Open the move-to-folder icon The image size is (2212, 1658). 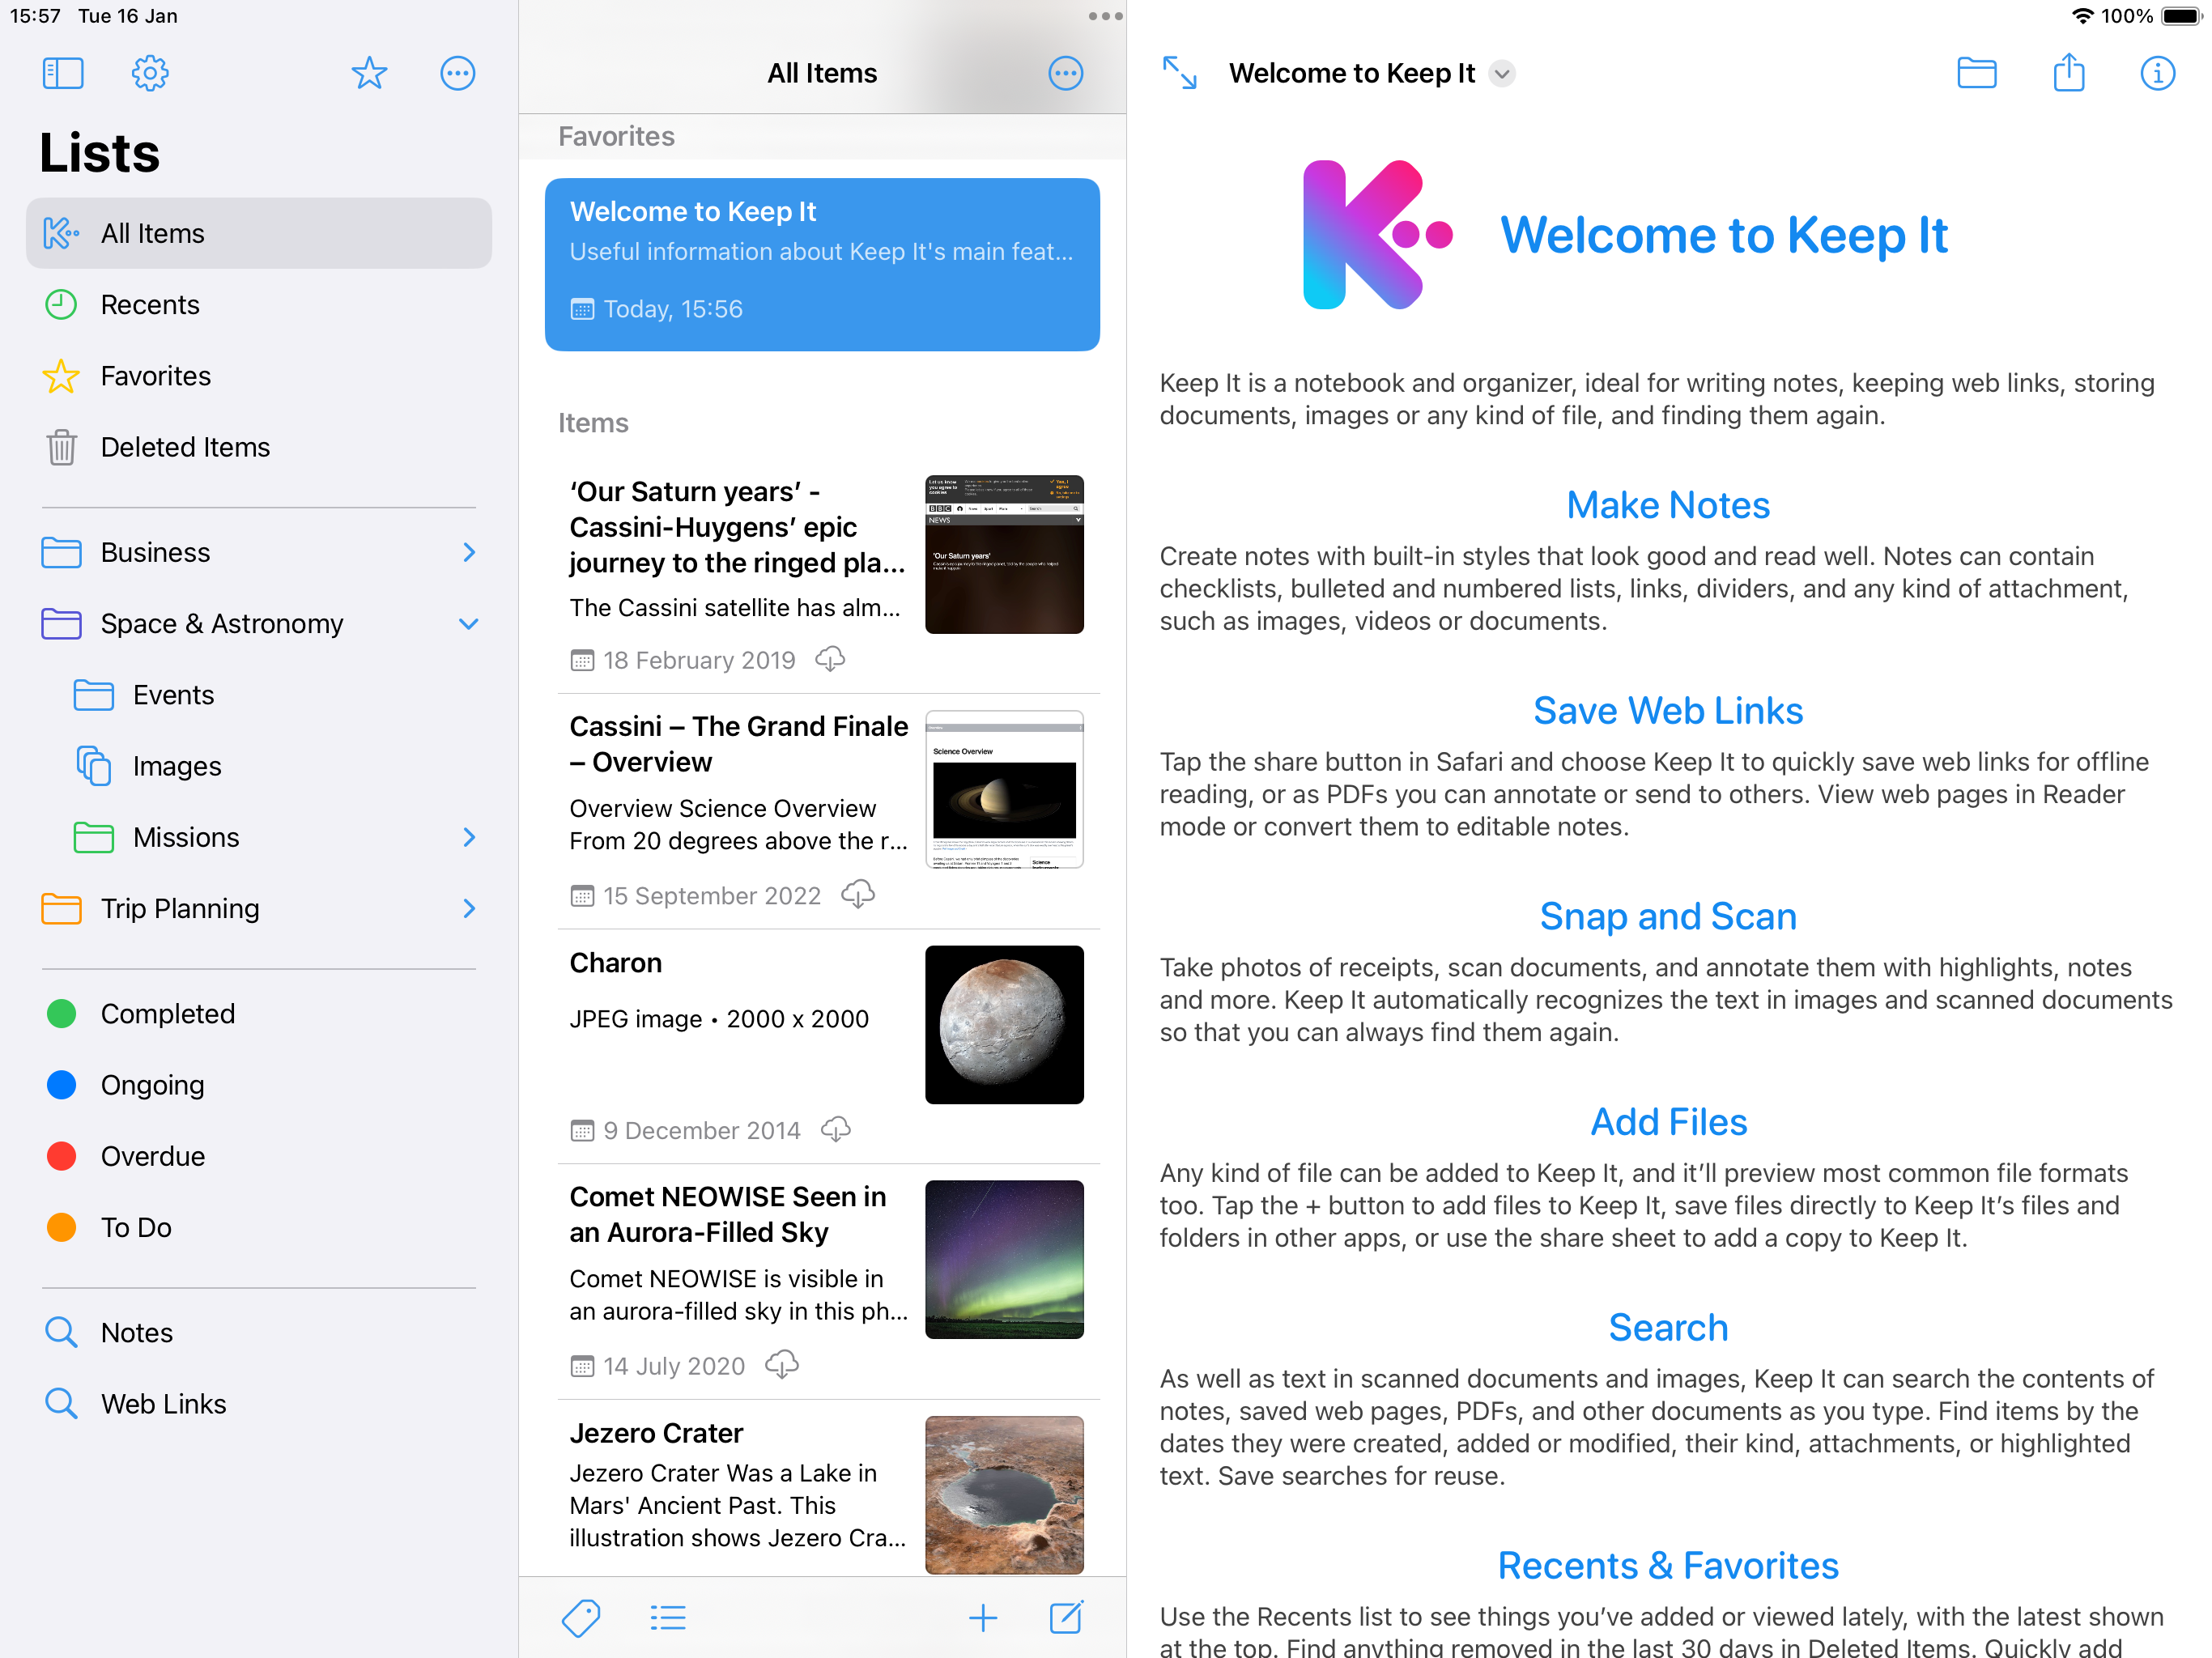click(x=1977, y=73)
